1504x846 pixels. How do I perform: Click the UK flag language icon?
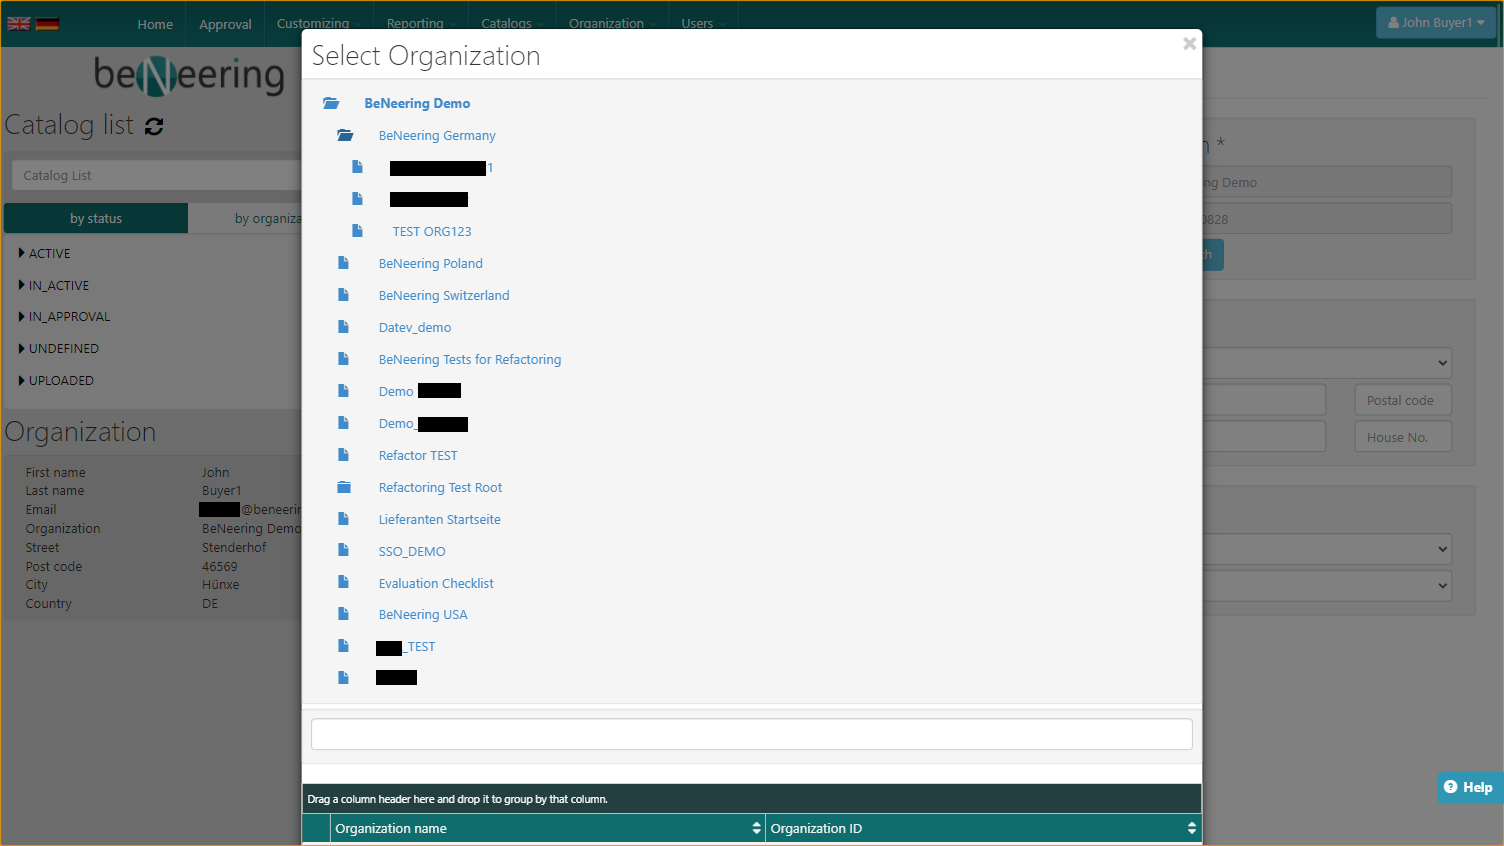point(19,23)
